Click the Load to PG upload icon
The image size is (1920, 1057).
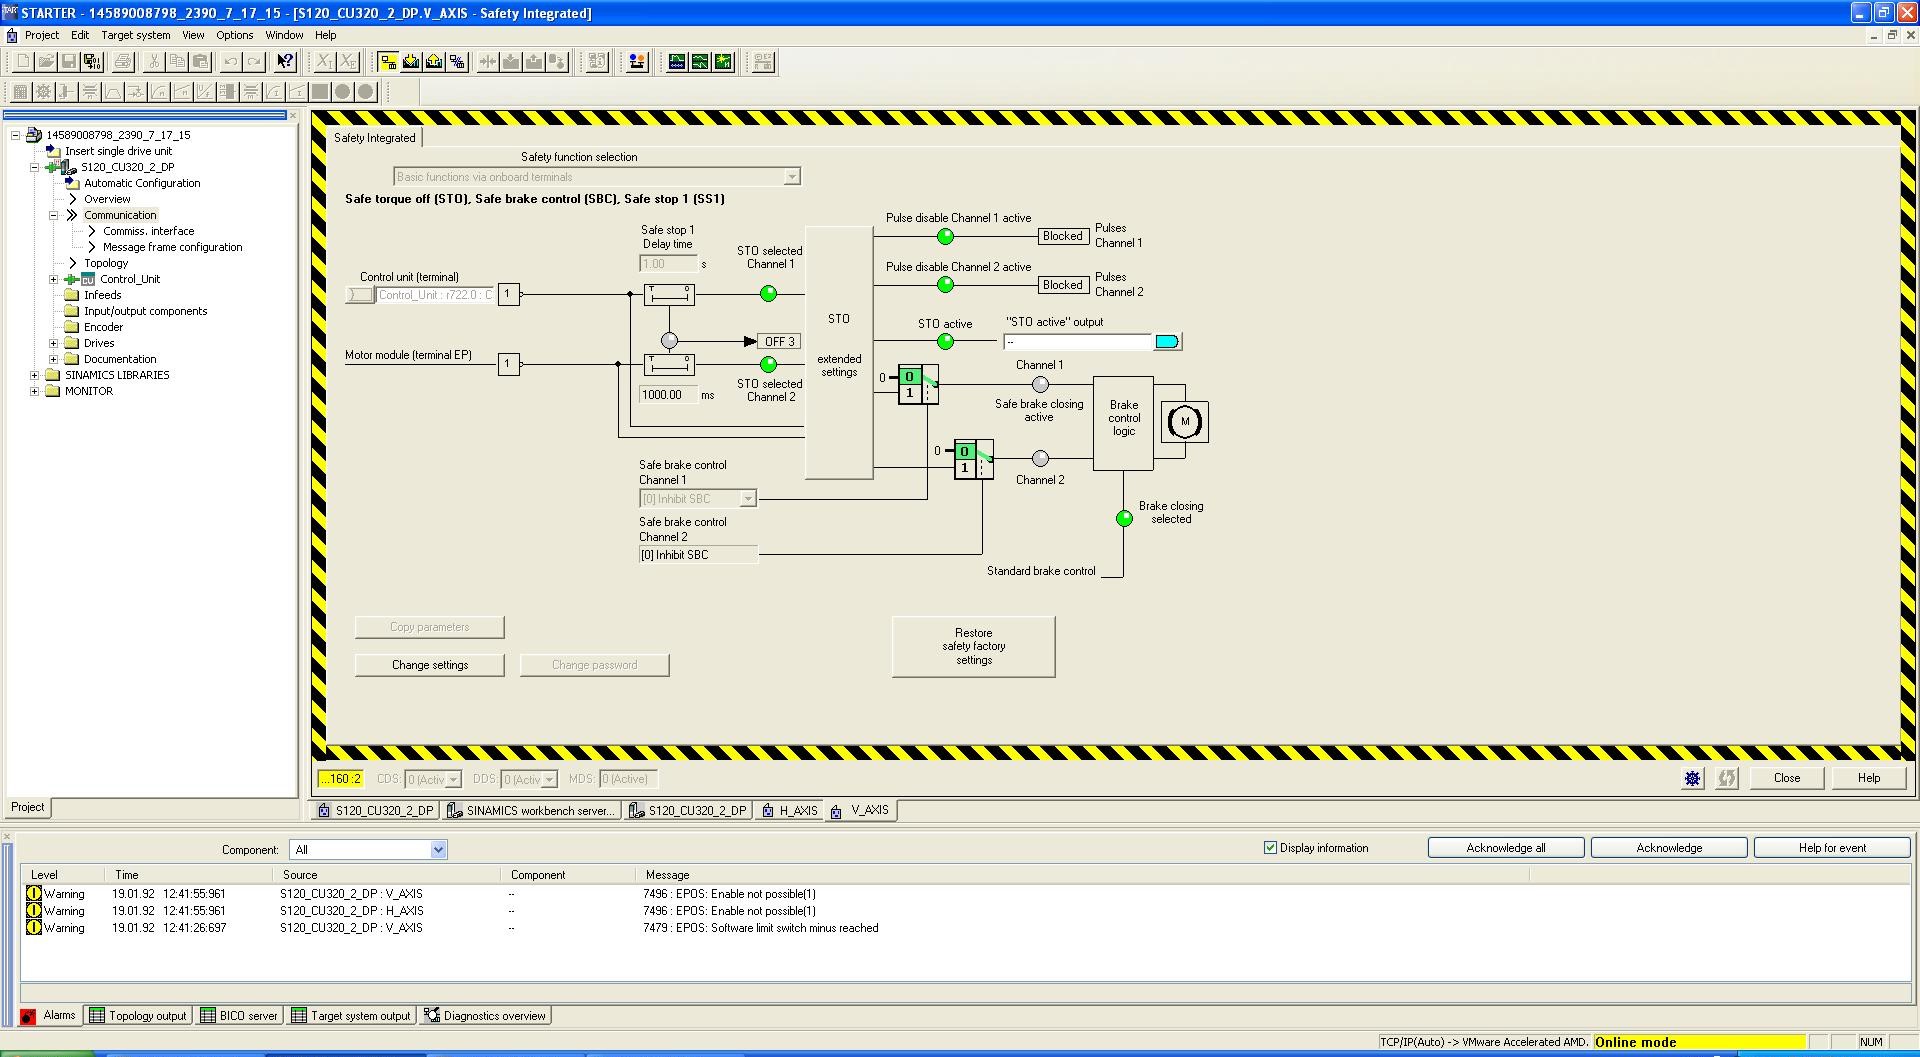click(434, 62)
